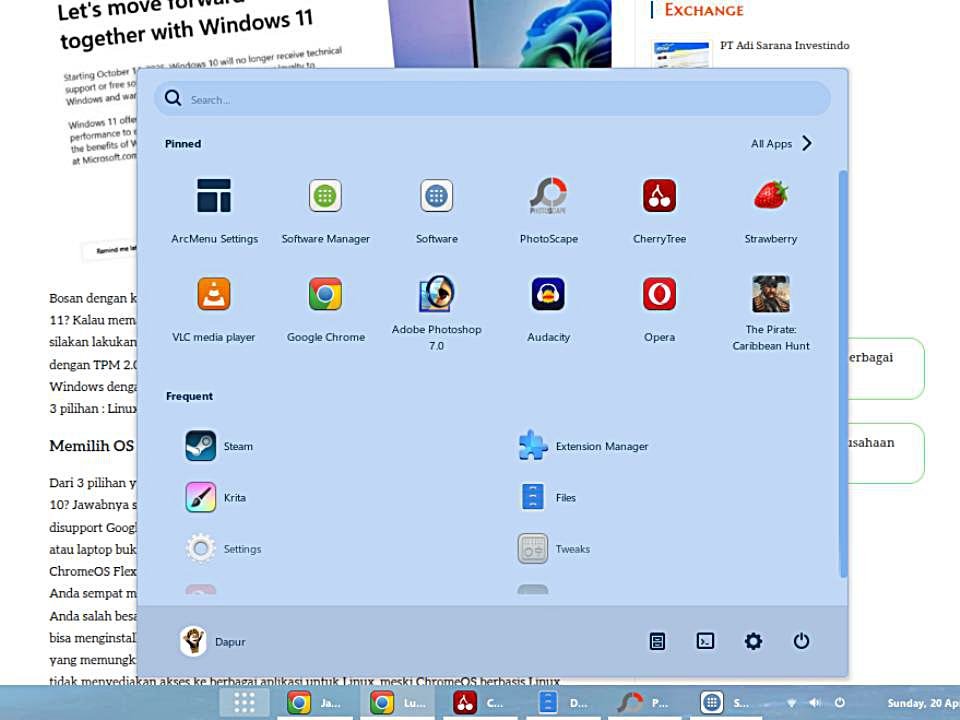Screen dimensions: 960x720
Task: Switch to the PhotoScape taskbar window
Action: coord(645,703)
